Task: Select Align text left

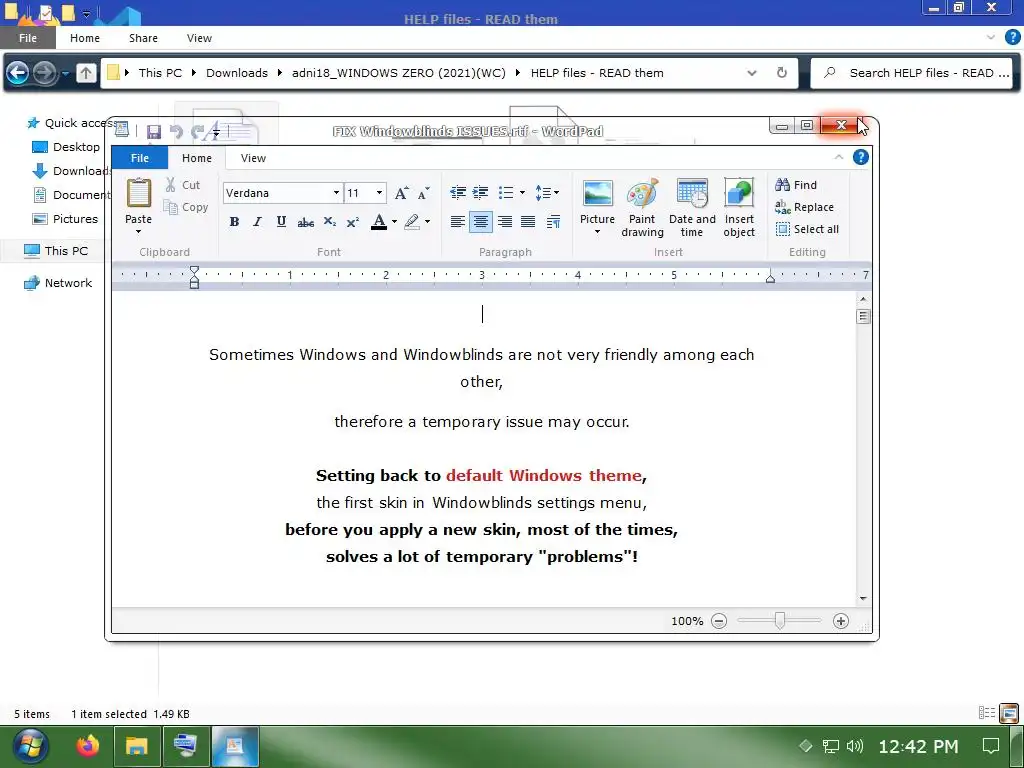Action: click(457, 222)
